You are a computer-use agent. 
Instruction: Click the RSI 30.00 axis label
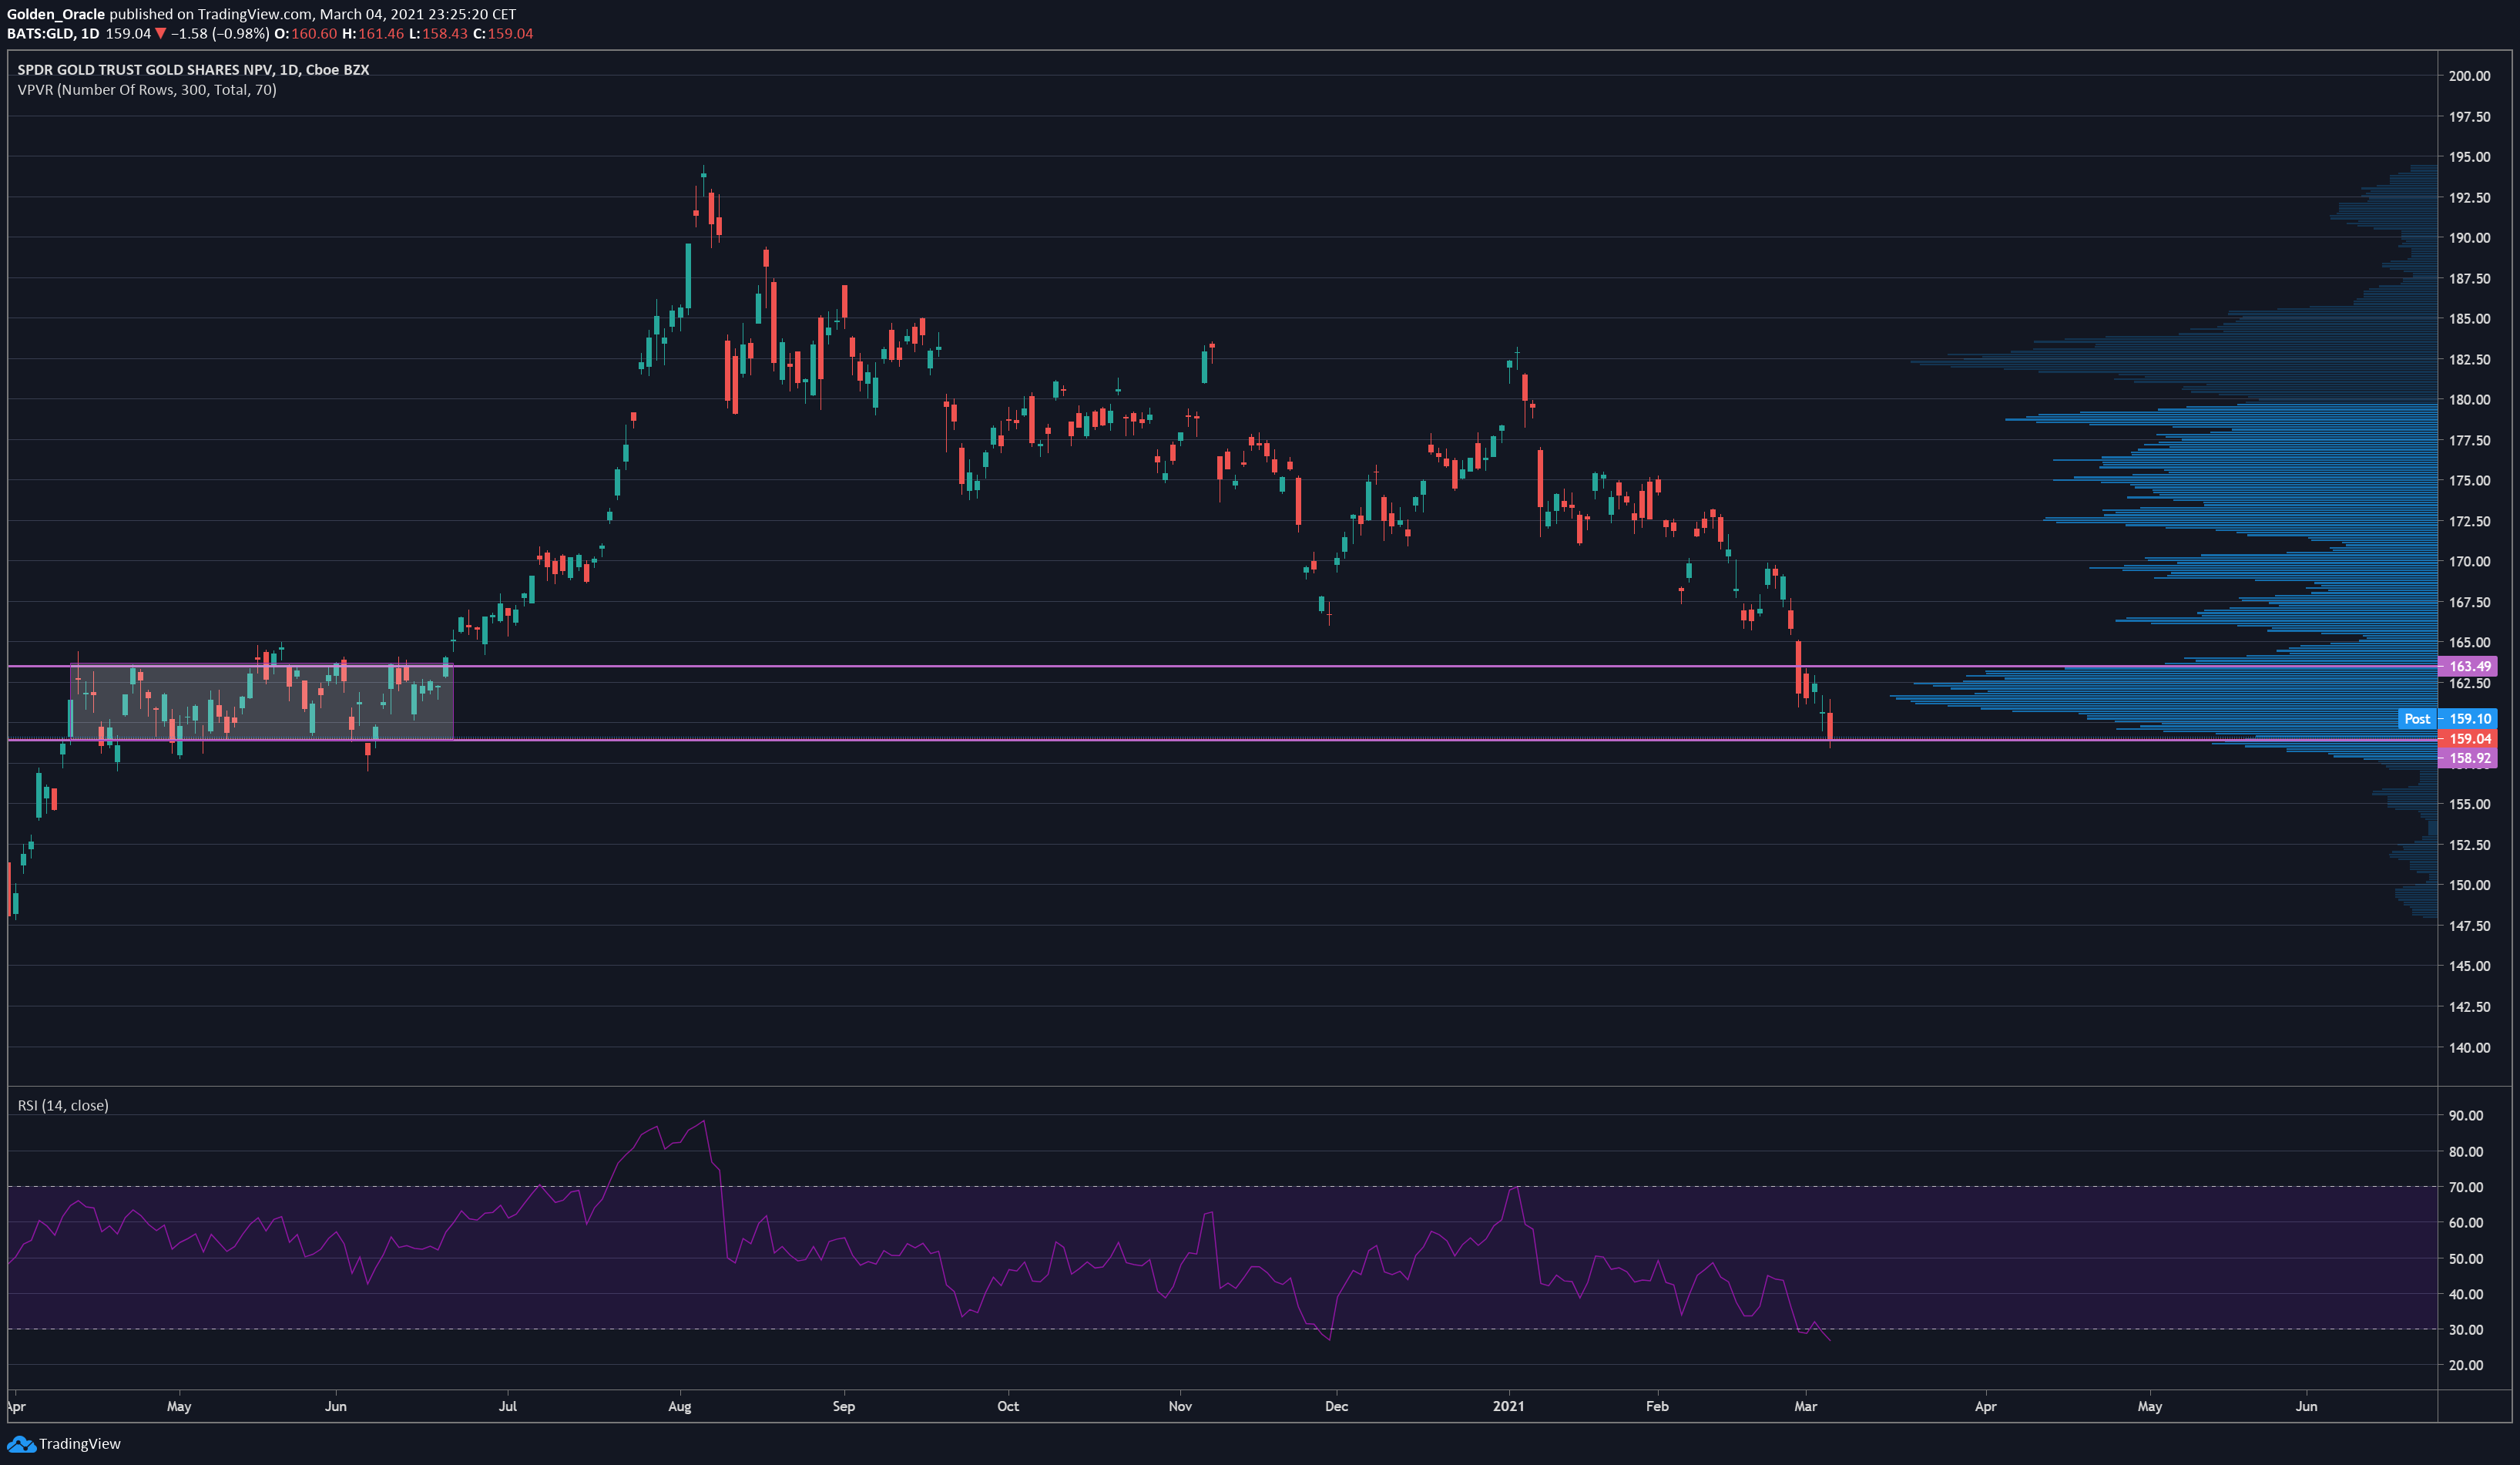point(2465,1330)
